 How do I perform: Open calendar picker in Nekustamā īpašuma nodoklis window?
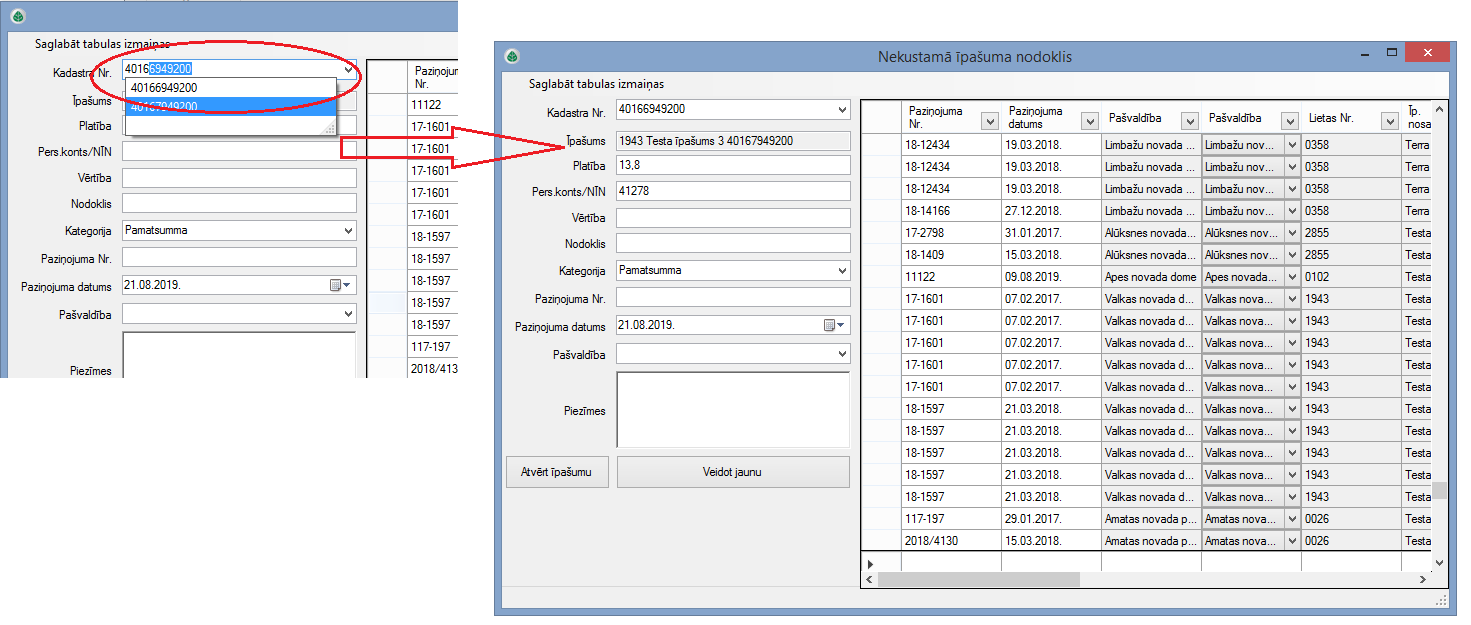click(x=834, y=326)
